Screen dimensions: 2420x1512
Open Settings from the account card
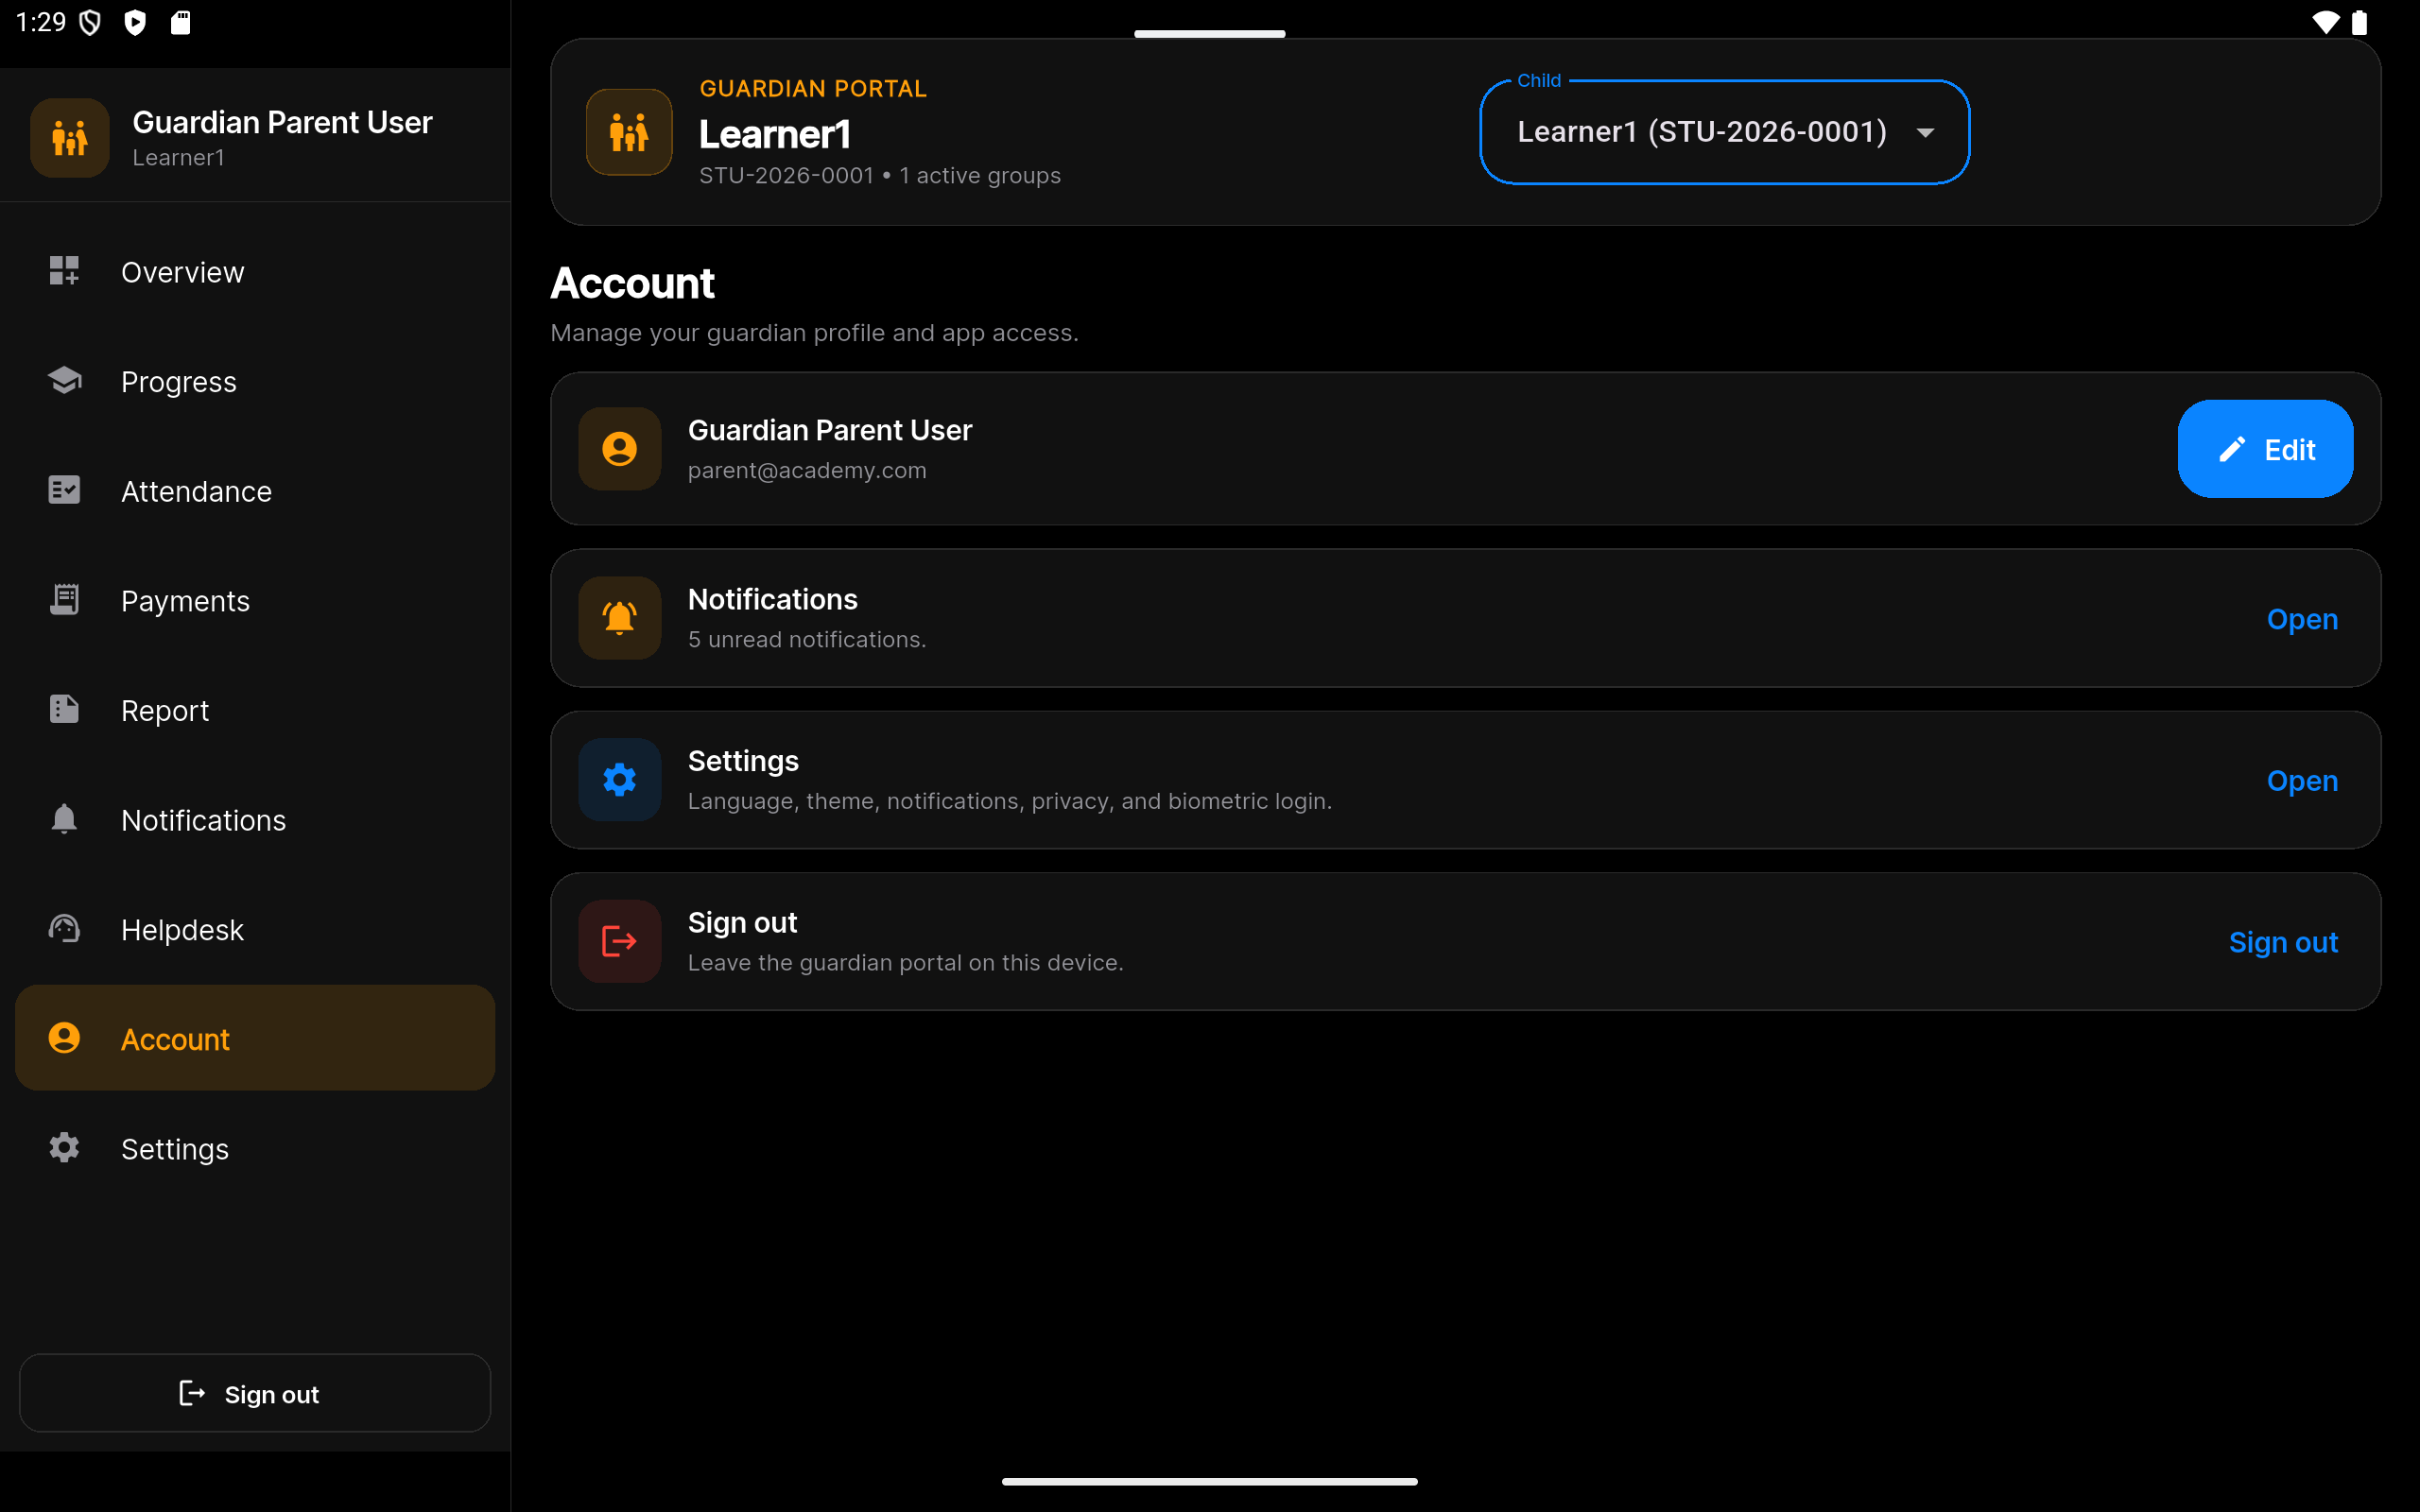coord(2302,781)
